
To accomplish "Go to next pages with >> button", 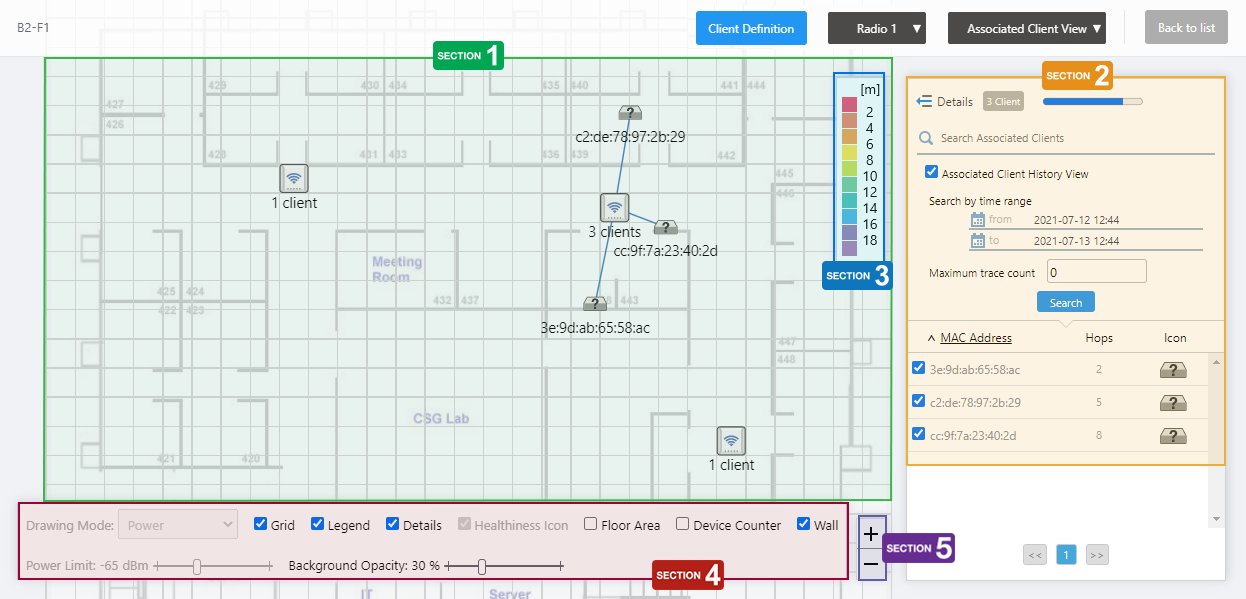I will [1097, 555].
